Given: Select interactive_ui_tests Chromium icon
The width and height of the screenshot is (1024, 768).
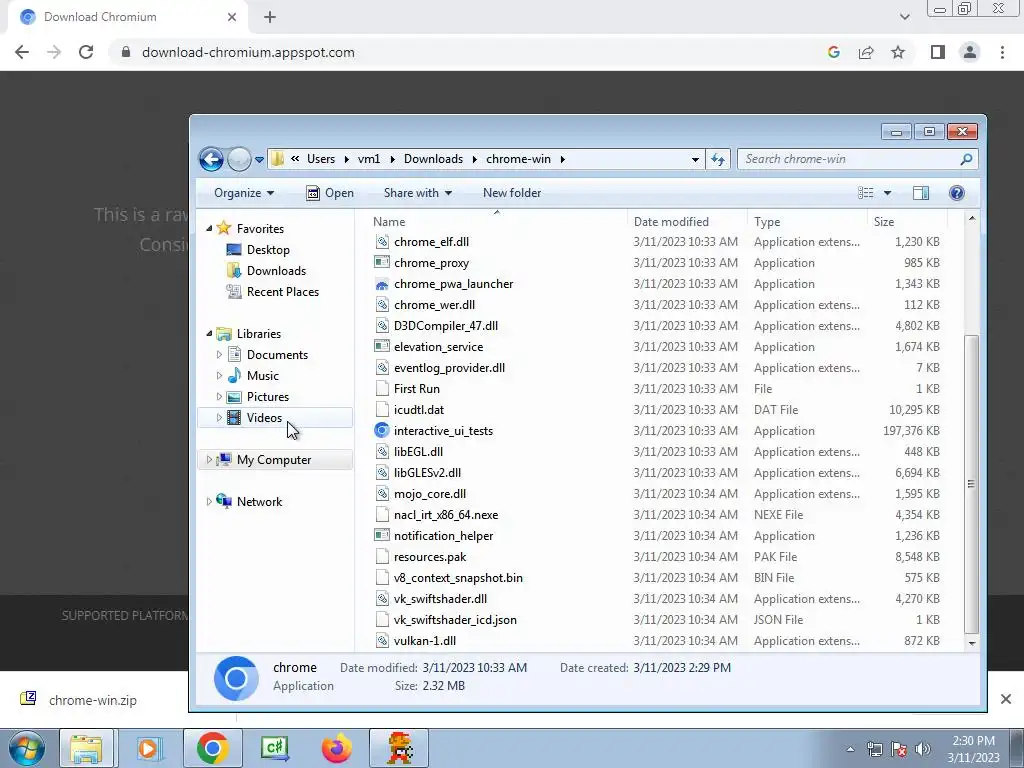Looking at the screenshot, I should click(382, 430).
